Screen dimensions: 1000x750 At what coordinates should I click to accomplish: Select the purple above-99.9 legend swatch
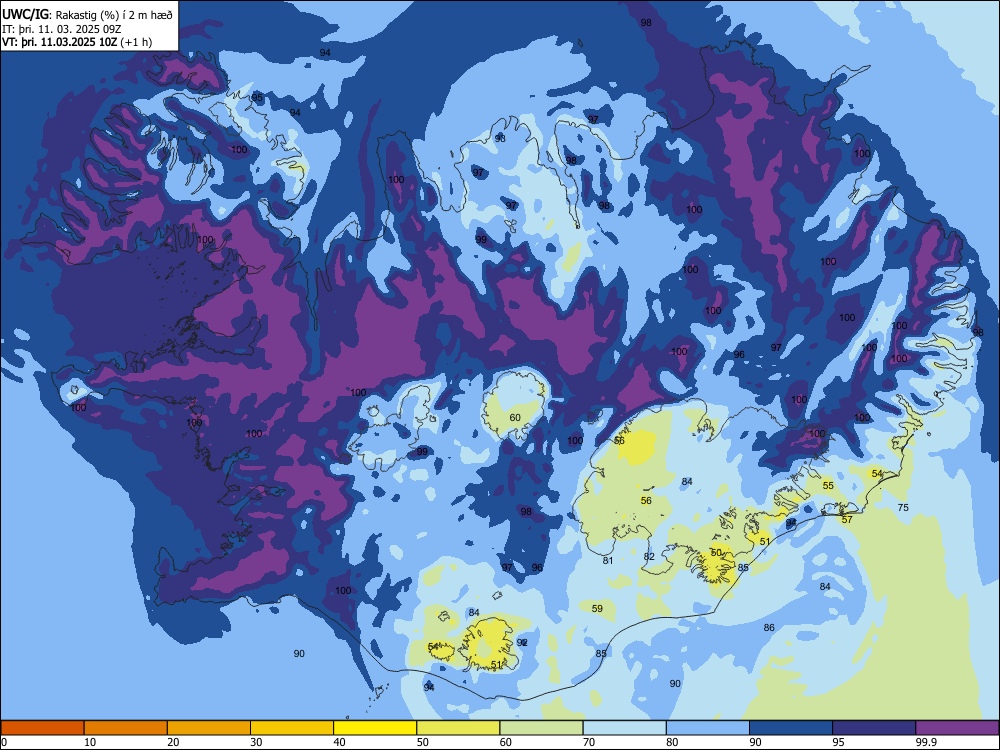tap(957, 728)
